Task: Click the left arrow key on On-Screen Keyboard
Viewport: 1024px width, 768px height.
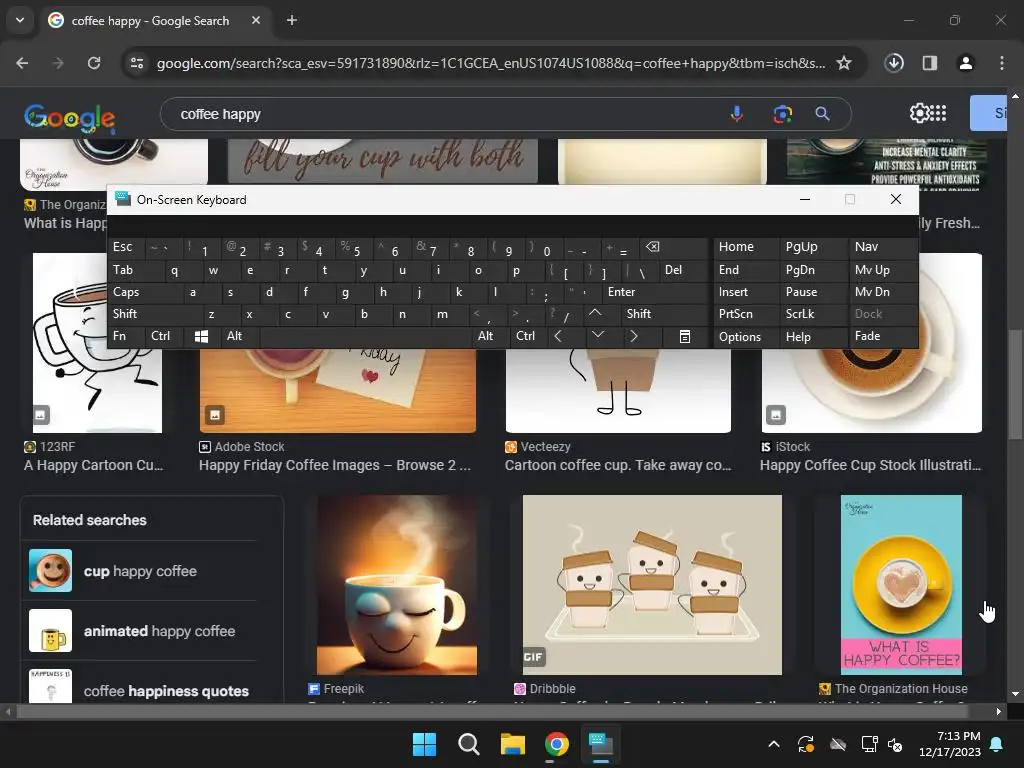Action: pos(558,336)
